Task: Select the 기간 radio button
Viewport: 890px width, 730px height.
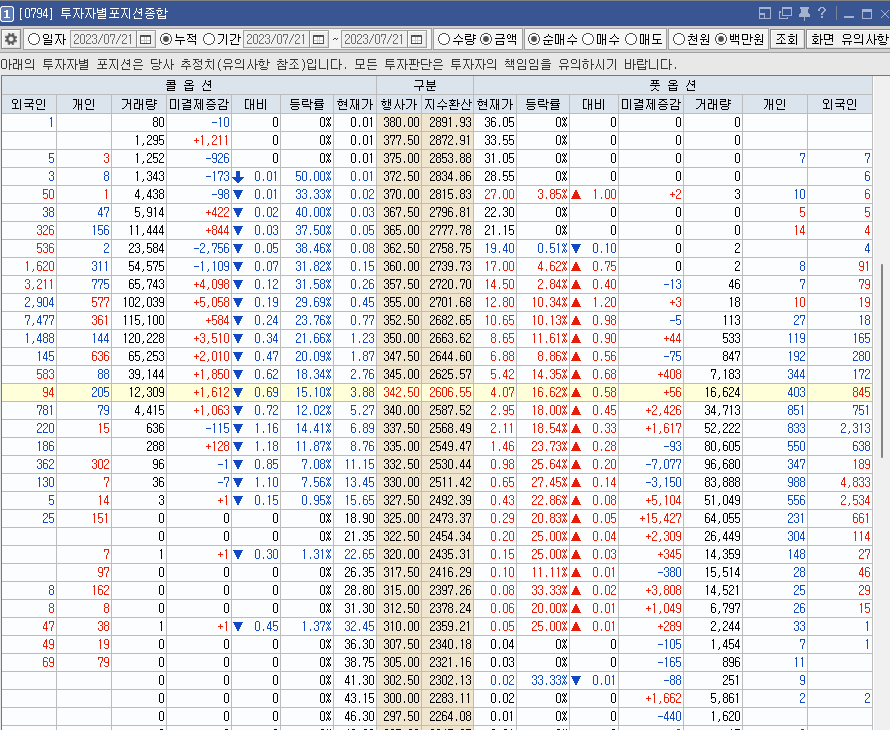Action: point(209,39)
